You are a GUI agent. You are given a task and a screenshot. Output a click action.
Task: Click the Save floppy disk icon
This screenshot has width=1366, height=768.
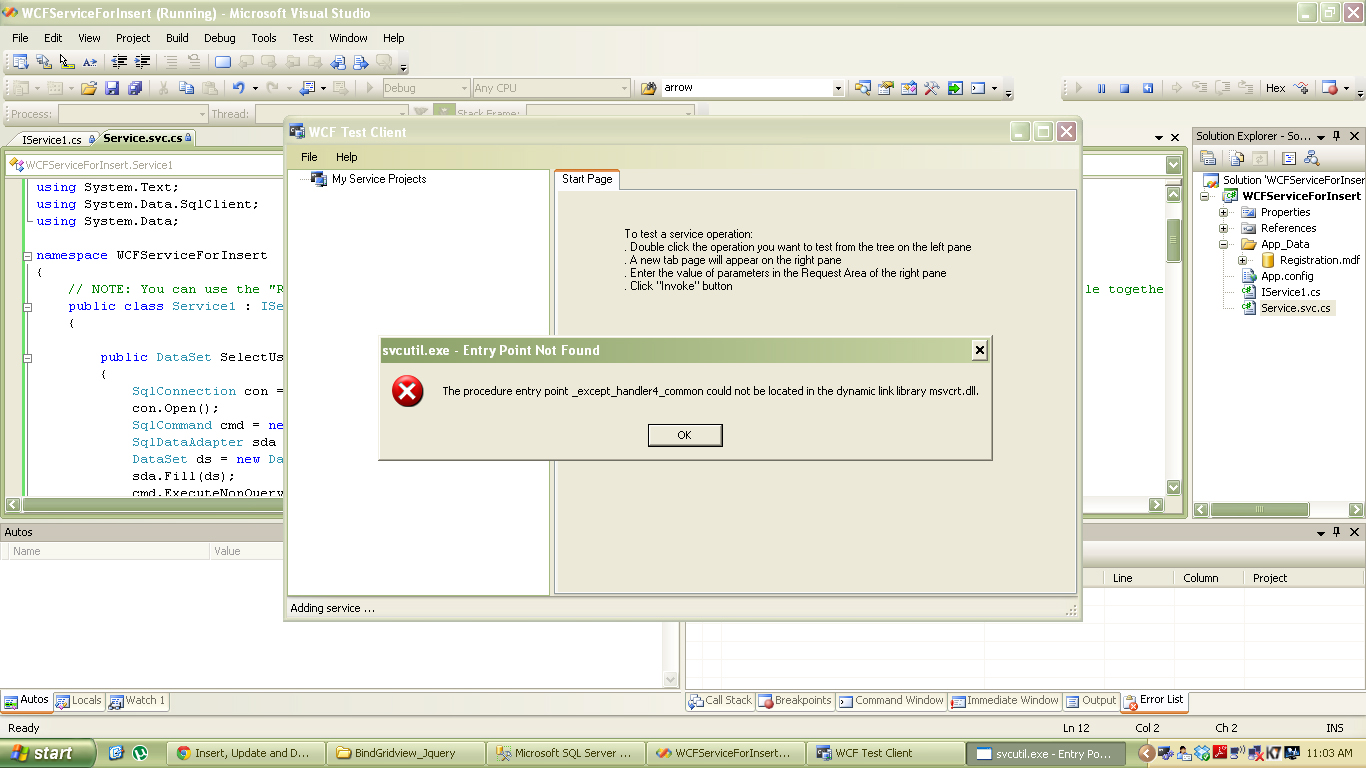(112, 88)
